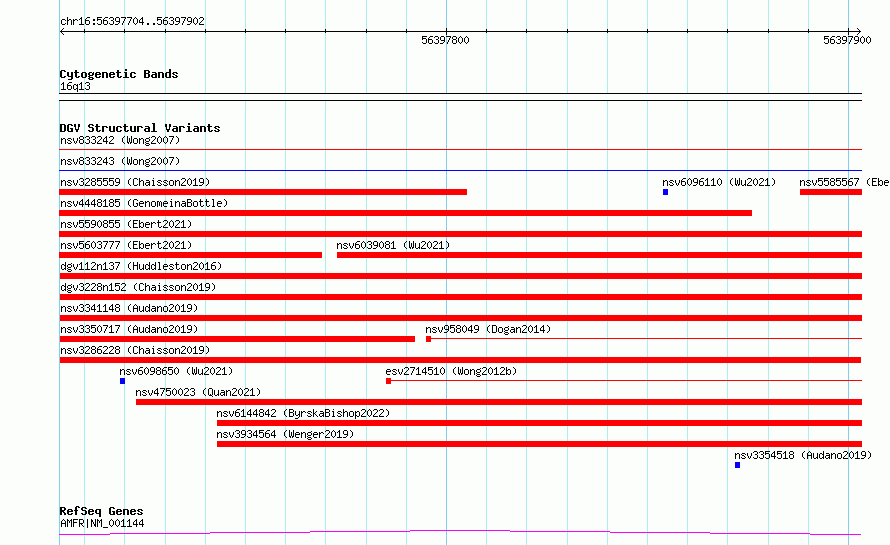Open nsv3354518 (Audano2019) label
The width and height of the screenshot is (890, 545).
803,455
